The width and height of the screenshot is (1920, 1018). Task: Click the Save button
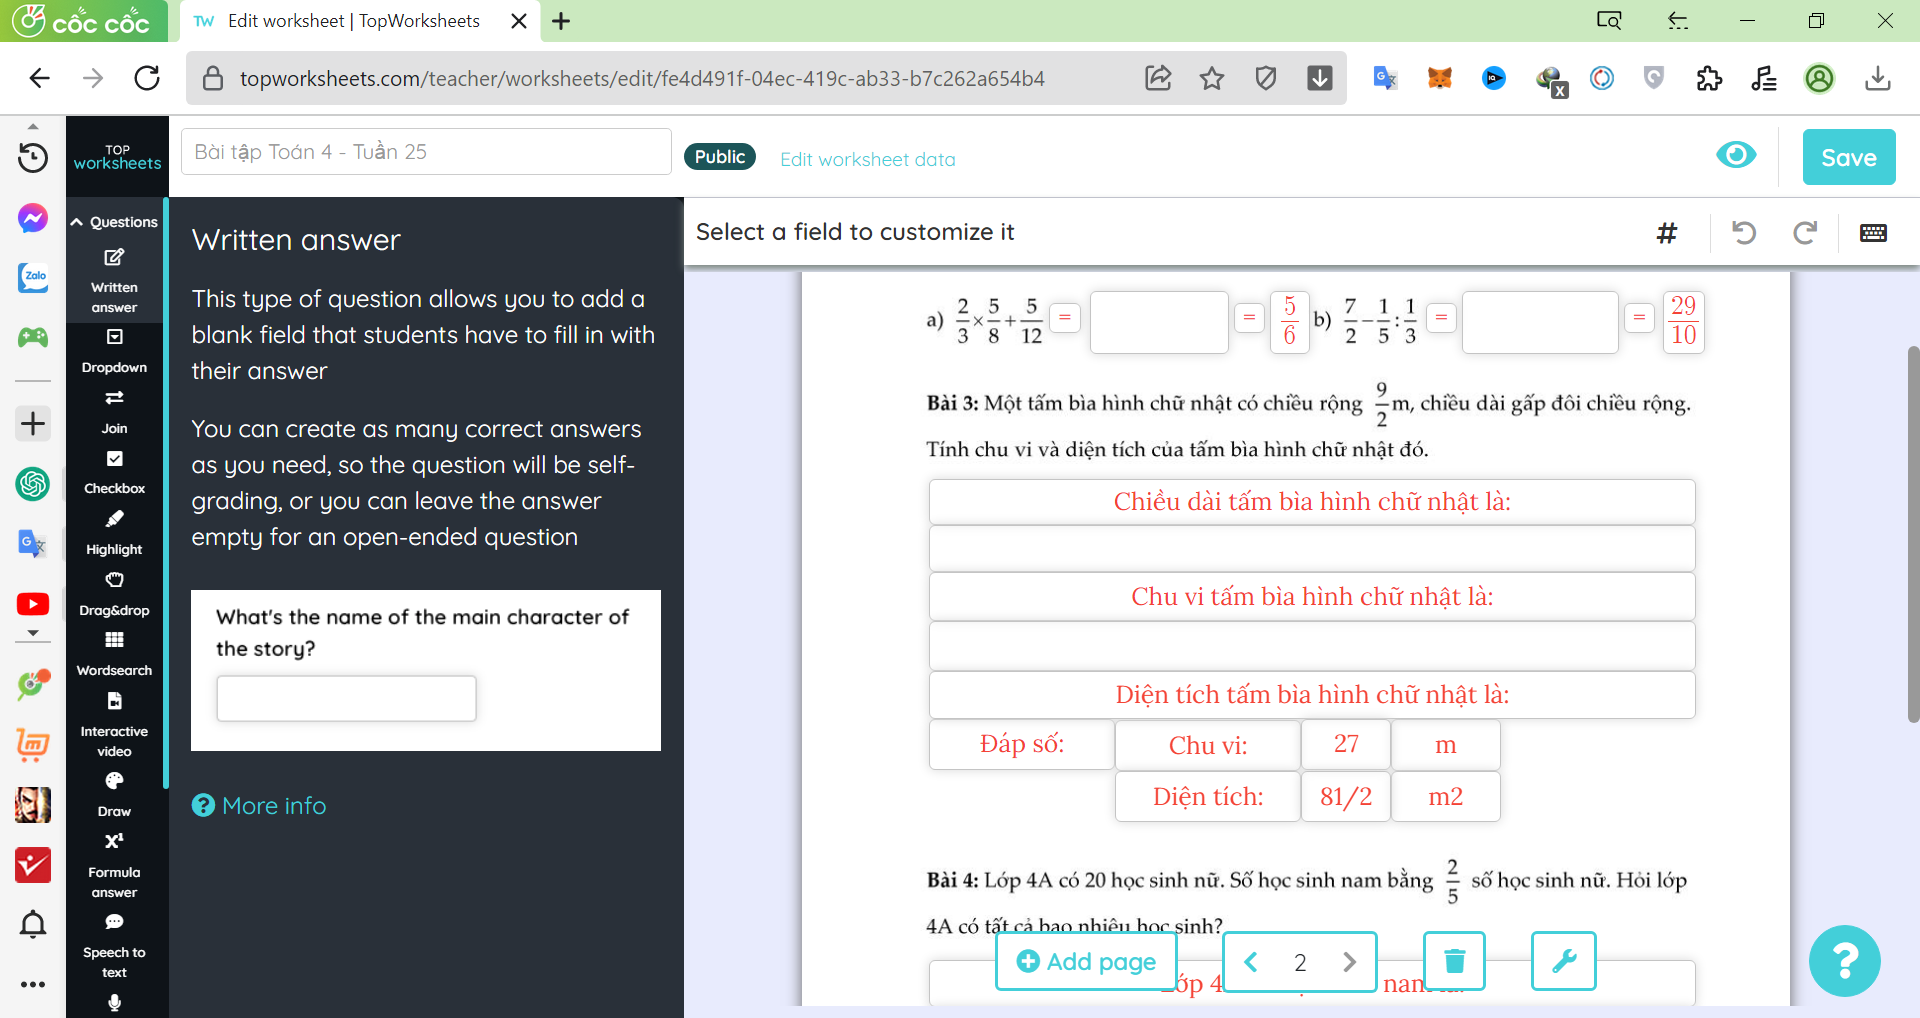coord(1848,157)
